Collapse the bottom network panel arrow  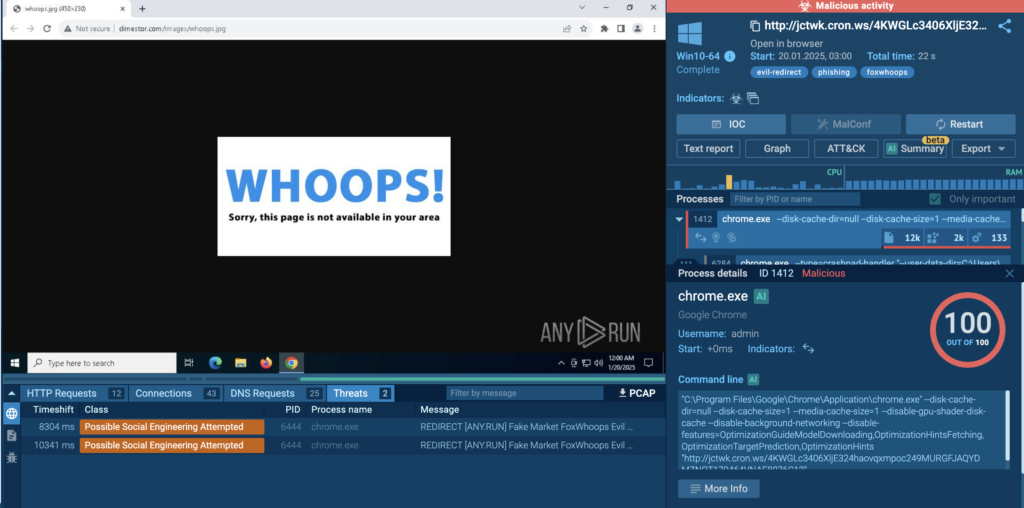(x=10, y=393)
